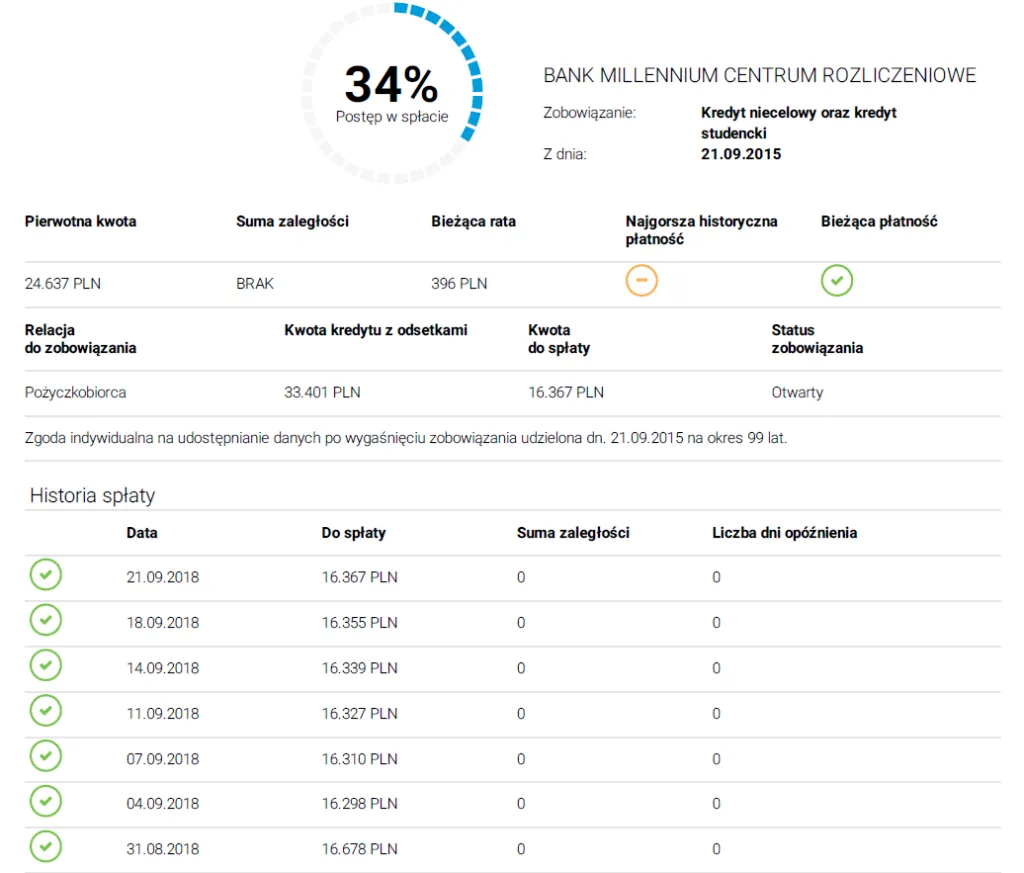Click the date cell 11.09.2018
The width and height of the screenshot is (1024, 873).
(163, 714)
